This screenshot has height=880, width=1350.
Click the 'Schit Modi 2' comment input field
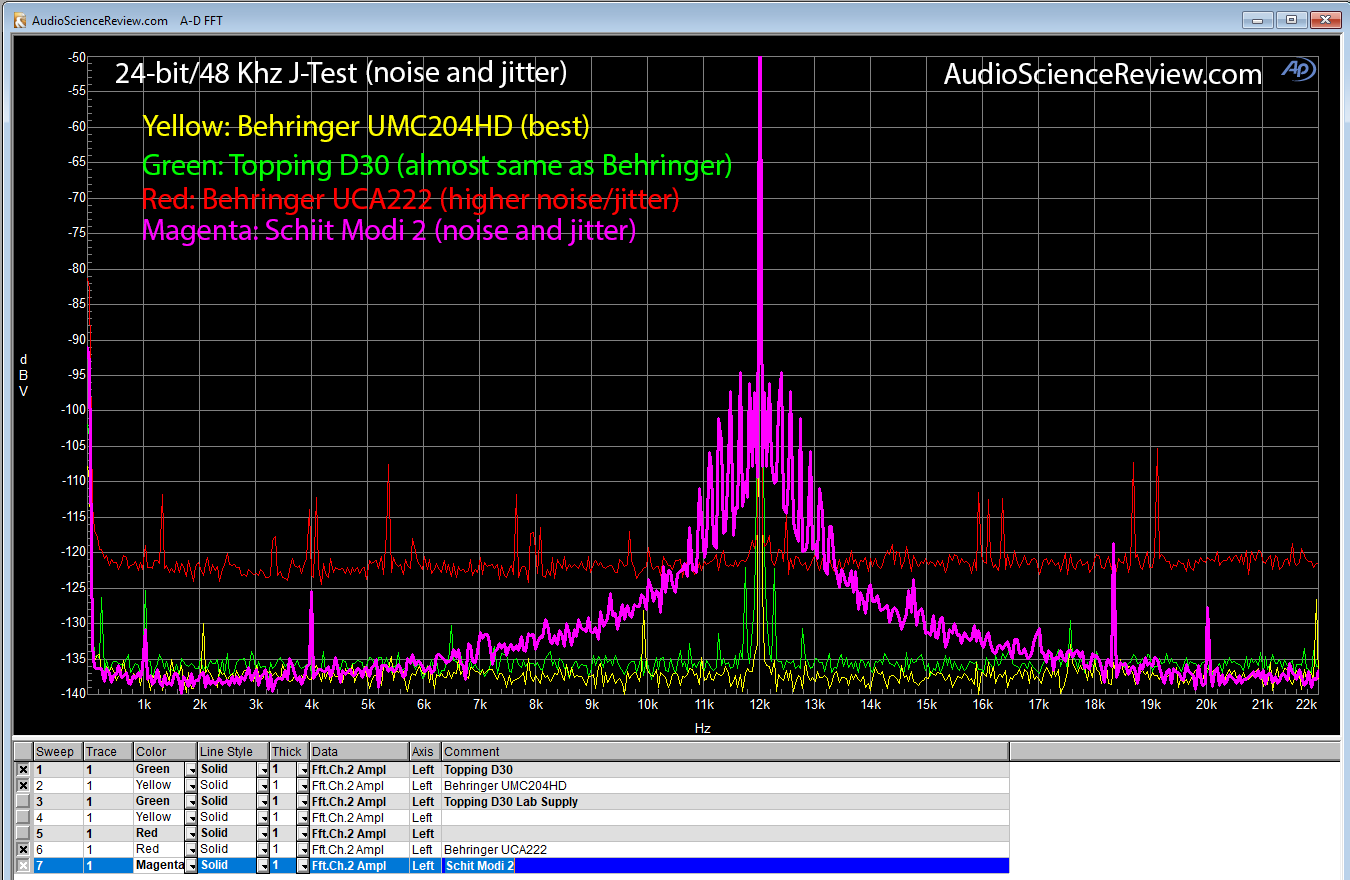(725, 865)
